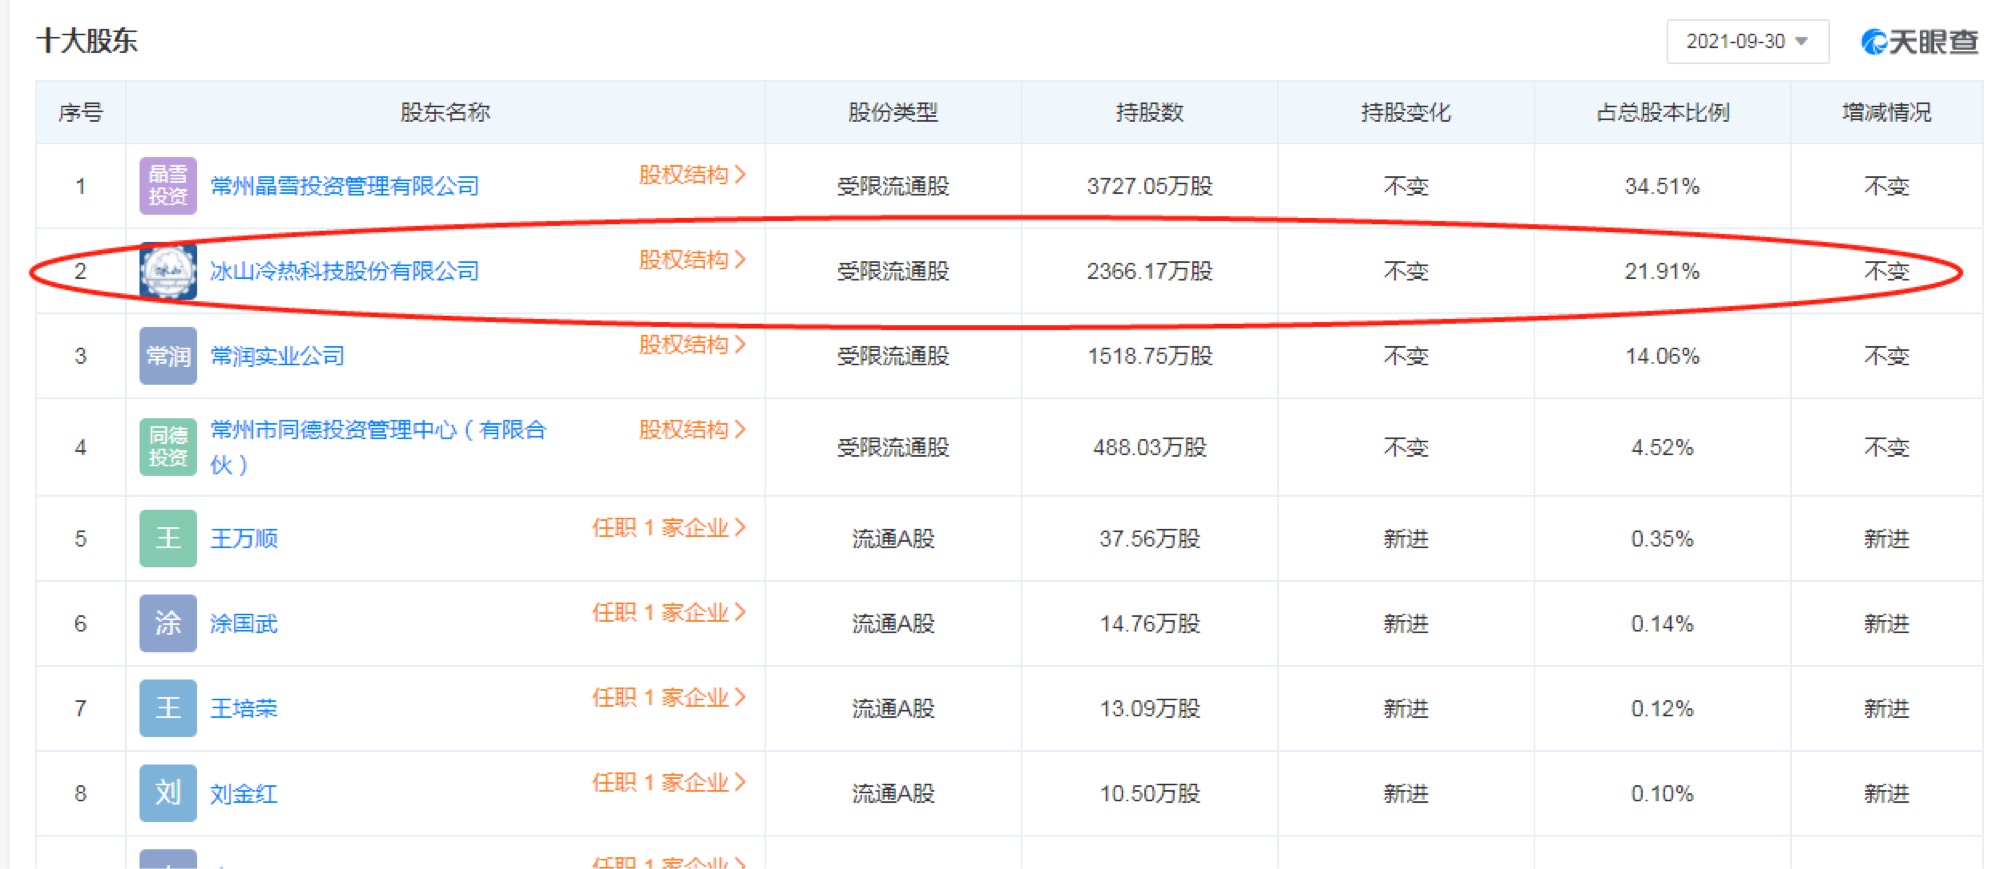This screenshot has width=2000, height=869.
Task: Select the 0.10% share ratio cell
Action: point(1662,794)
